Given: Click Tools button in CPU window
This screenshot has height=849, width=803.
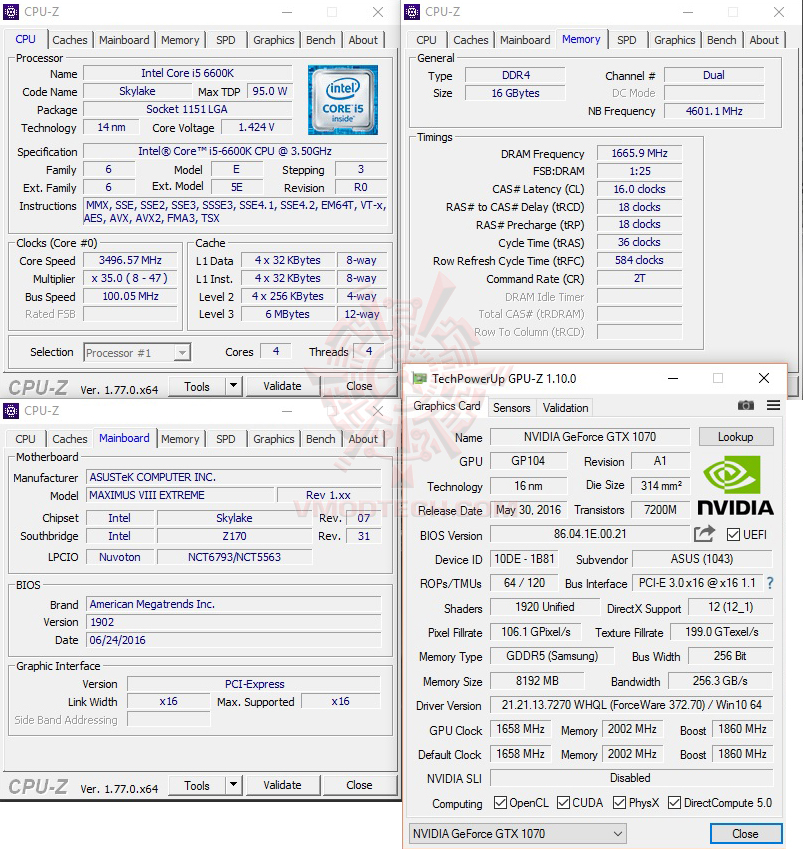Looking at the screenshot, I should (x=197, y=387).
